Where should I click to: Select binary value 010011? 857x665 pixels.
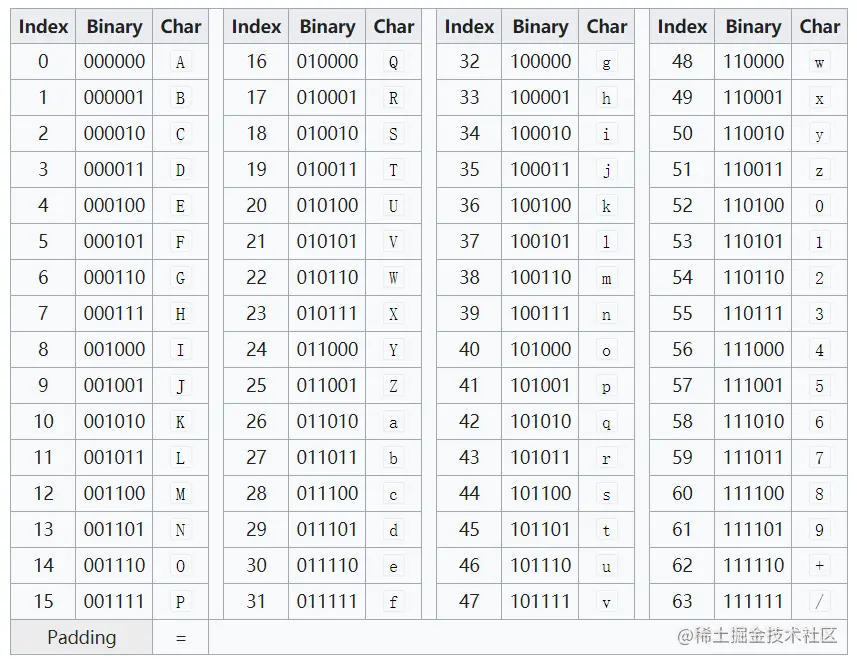(x=327, y=170)
